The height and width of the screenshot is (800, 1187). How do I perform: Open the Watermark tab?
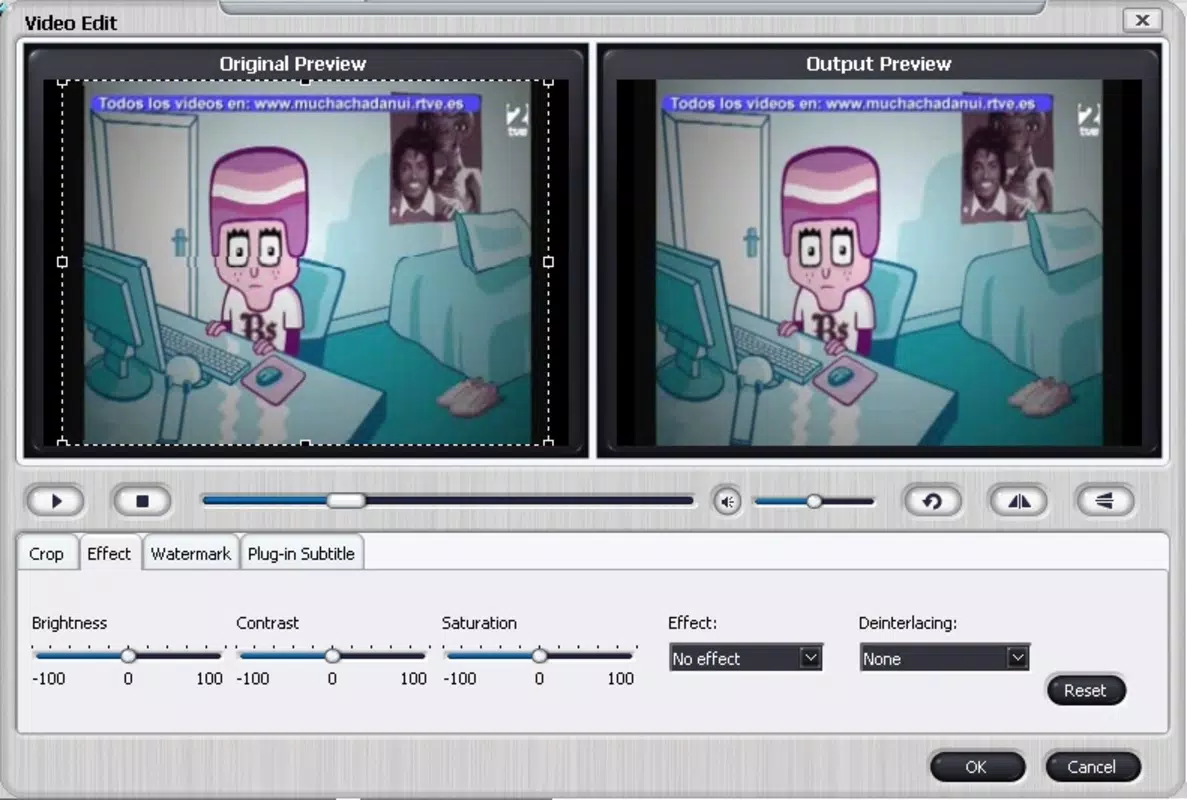191,553
